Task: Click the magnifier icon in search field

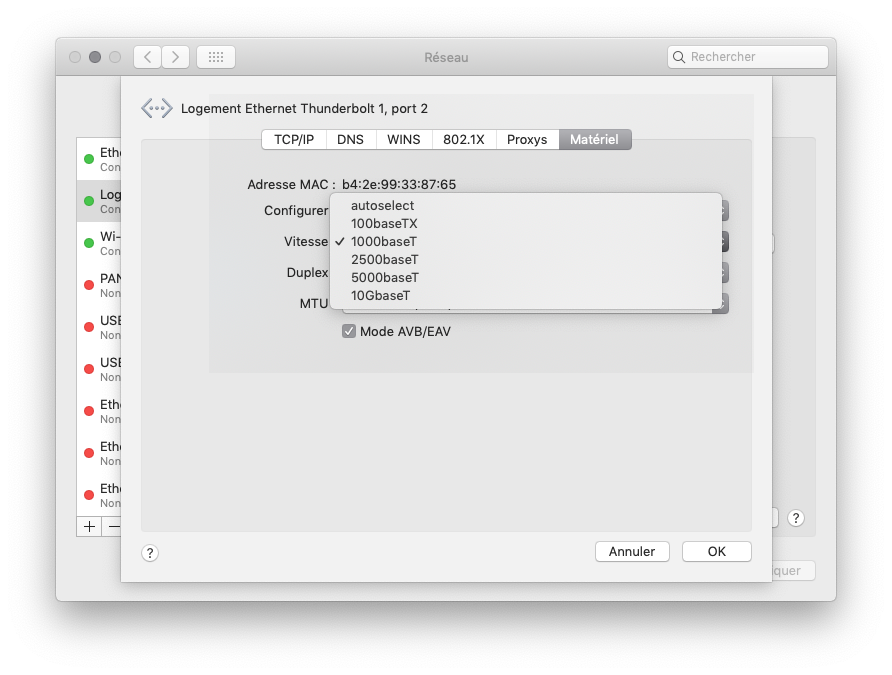Action: (679, 57)
